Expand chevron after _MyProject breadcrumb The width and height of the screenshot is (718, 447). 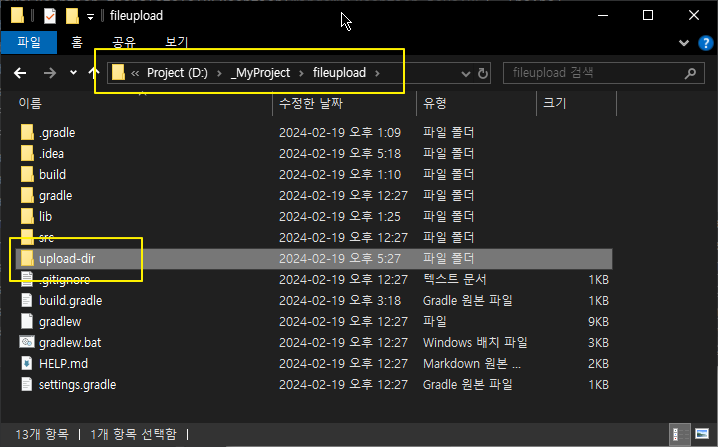coord(301,73)
